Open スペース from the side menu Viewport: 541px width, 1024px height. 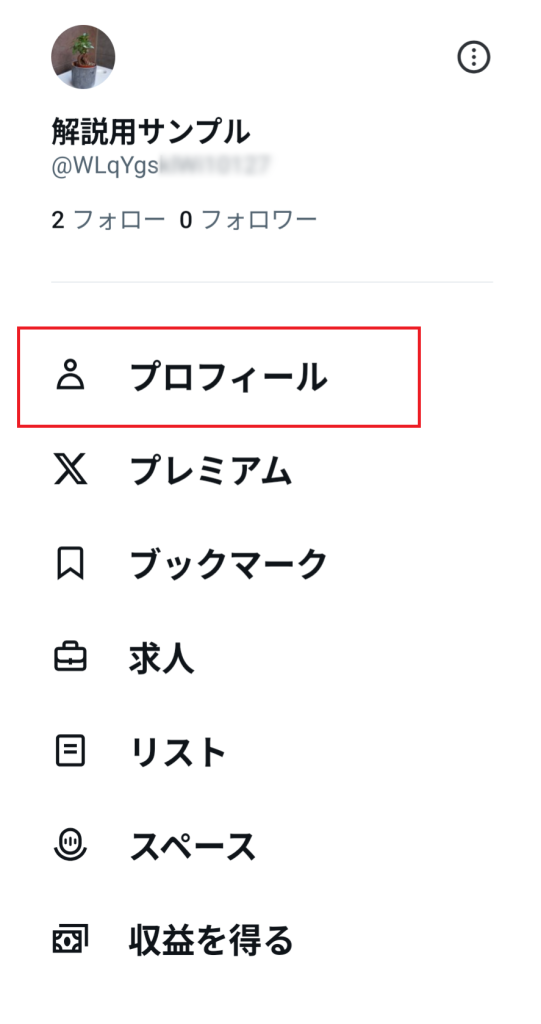(193, 846)
